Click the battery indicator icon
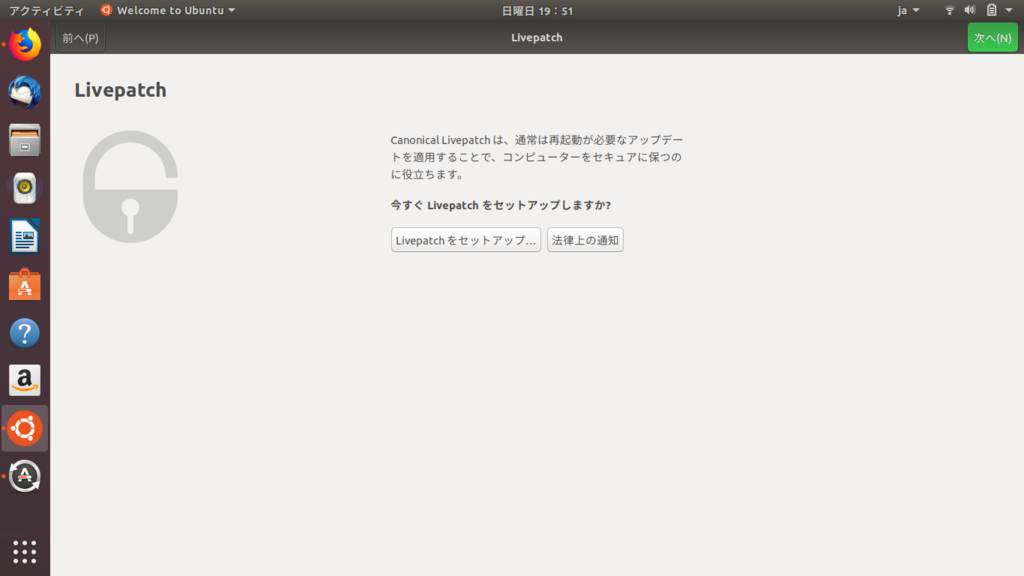Viewport: 1024px width, 576px height. coord(991,10)
